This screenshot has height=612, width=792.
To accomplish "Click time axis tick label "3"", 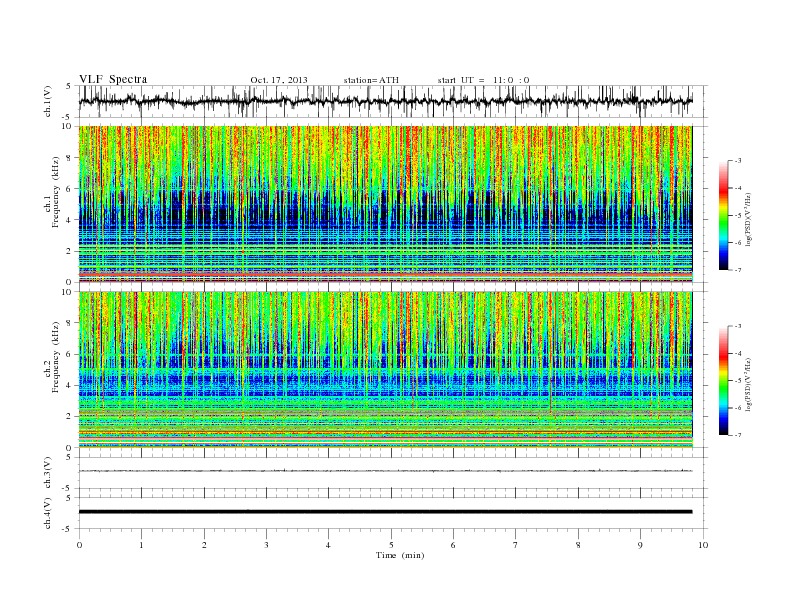I will [x=266, y=545].
